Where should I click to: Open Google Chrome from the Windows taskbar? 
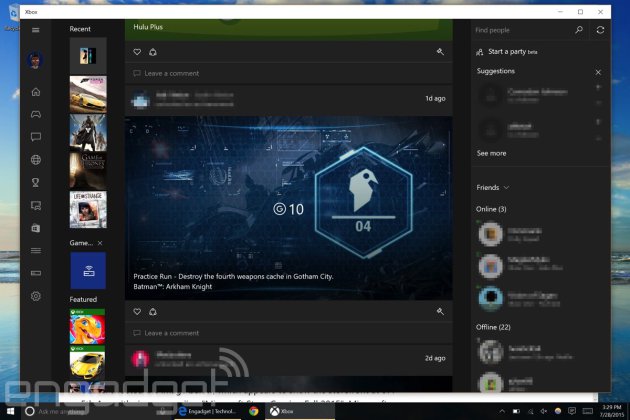pos(254,411)
